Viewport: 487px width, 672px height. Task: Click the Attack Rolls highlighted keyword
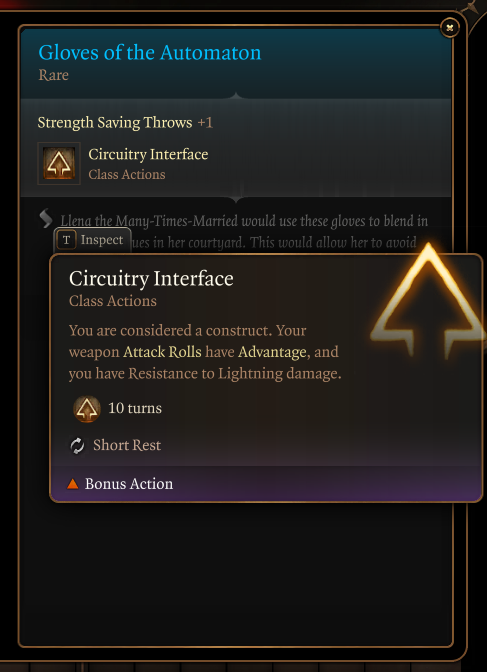162,352
